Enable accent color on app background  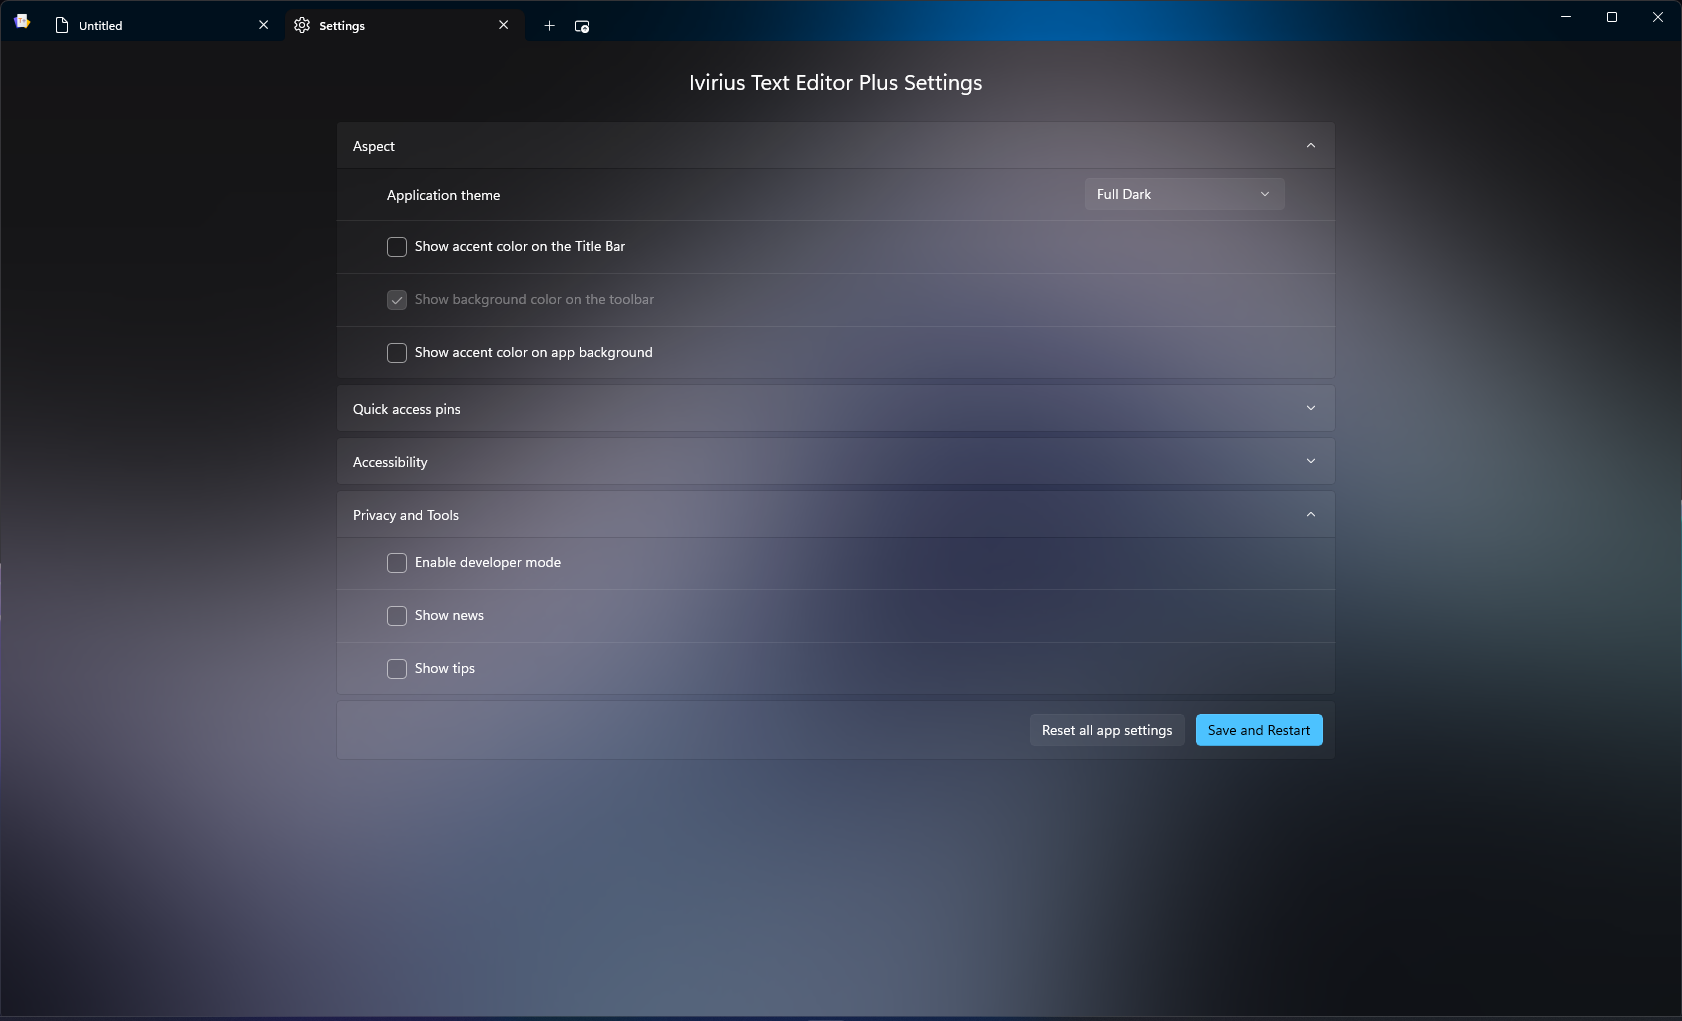397,353
